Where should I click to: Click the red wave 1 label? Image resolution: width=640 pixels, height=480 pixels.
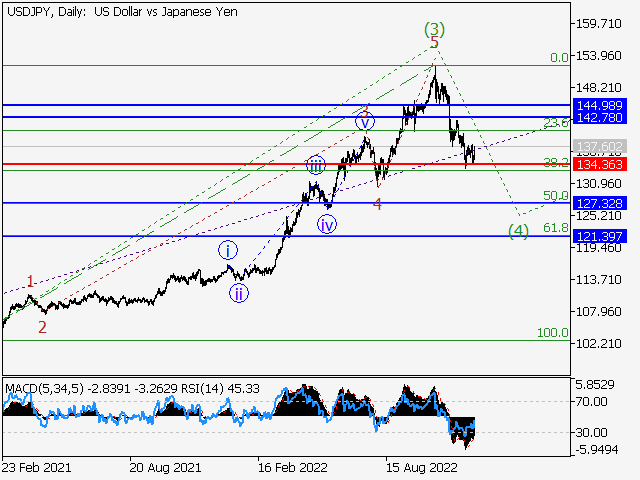click(x=30, y=281)
